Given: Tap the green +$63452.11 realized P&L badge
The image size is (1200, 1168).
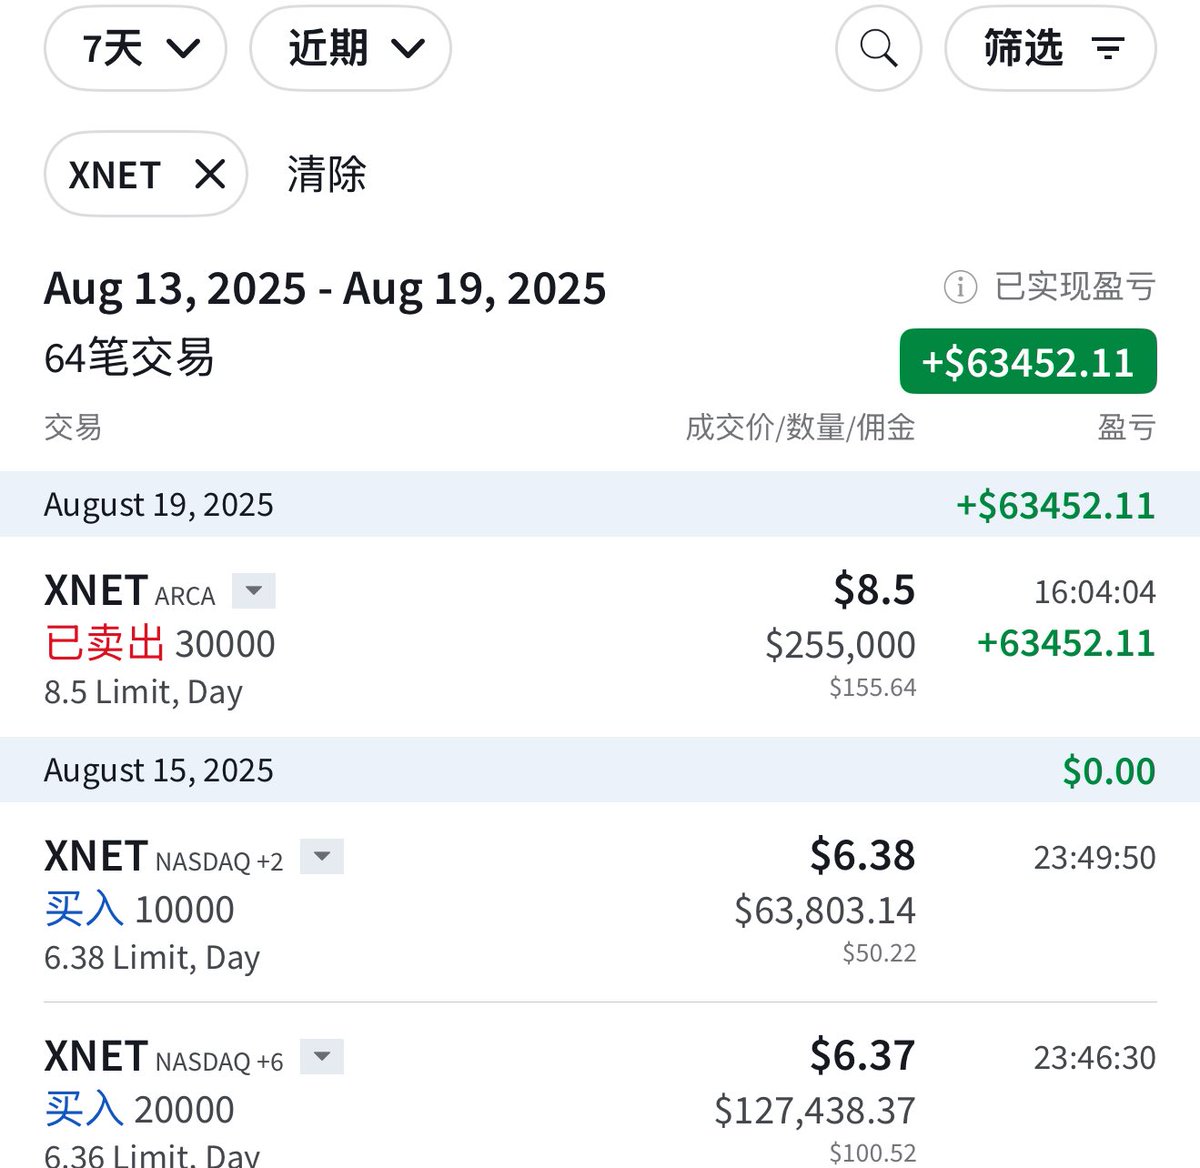Looking at the screenshot, I should (x=1028, y=361).
